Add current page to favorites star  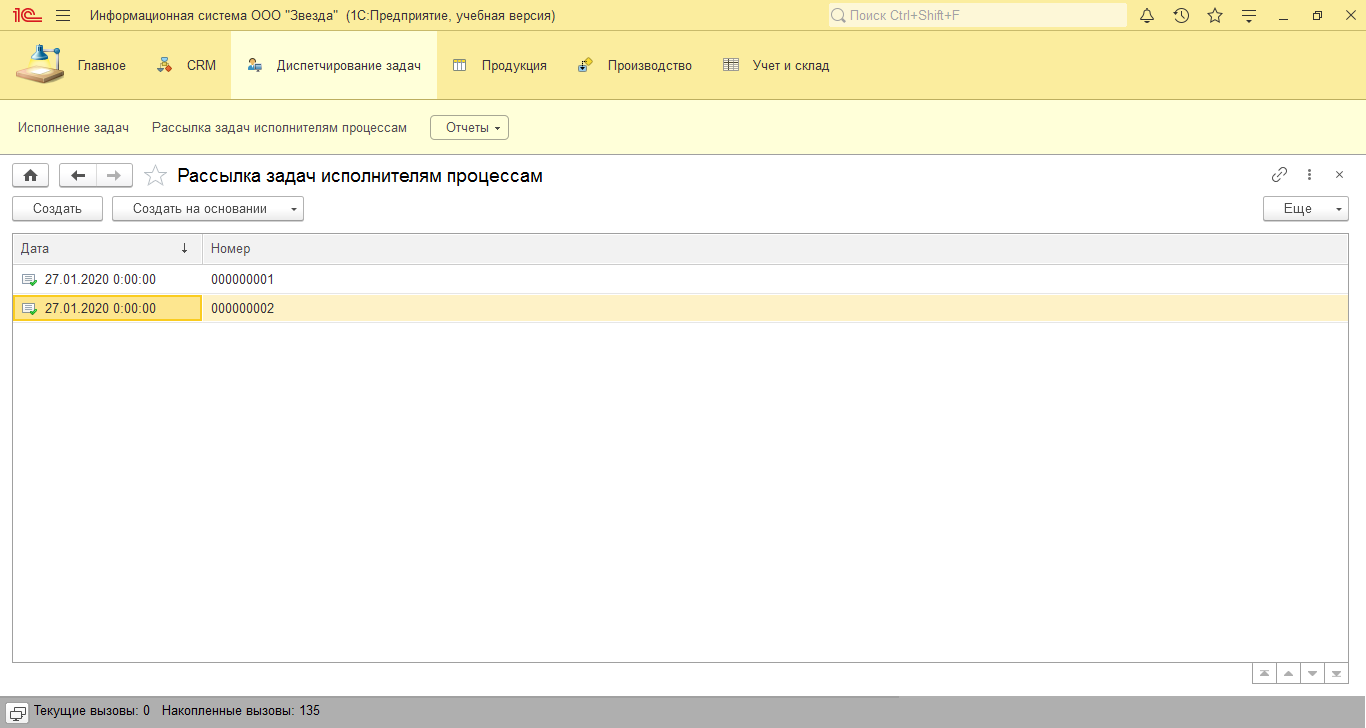click(x=155, y=176)
